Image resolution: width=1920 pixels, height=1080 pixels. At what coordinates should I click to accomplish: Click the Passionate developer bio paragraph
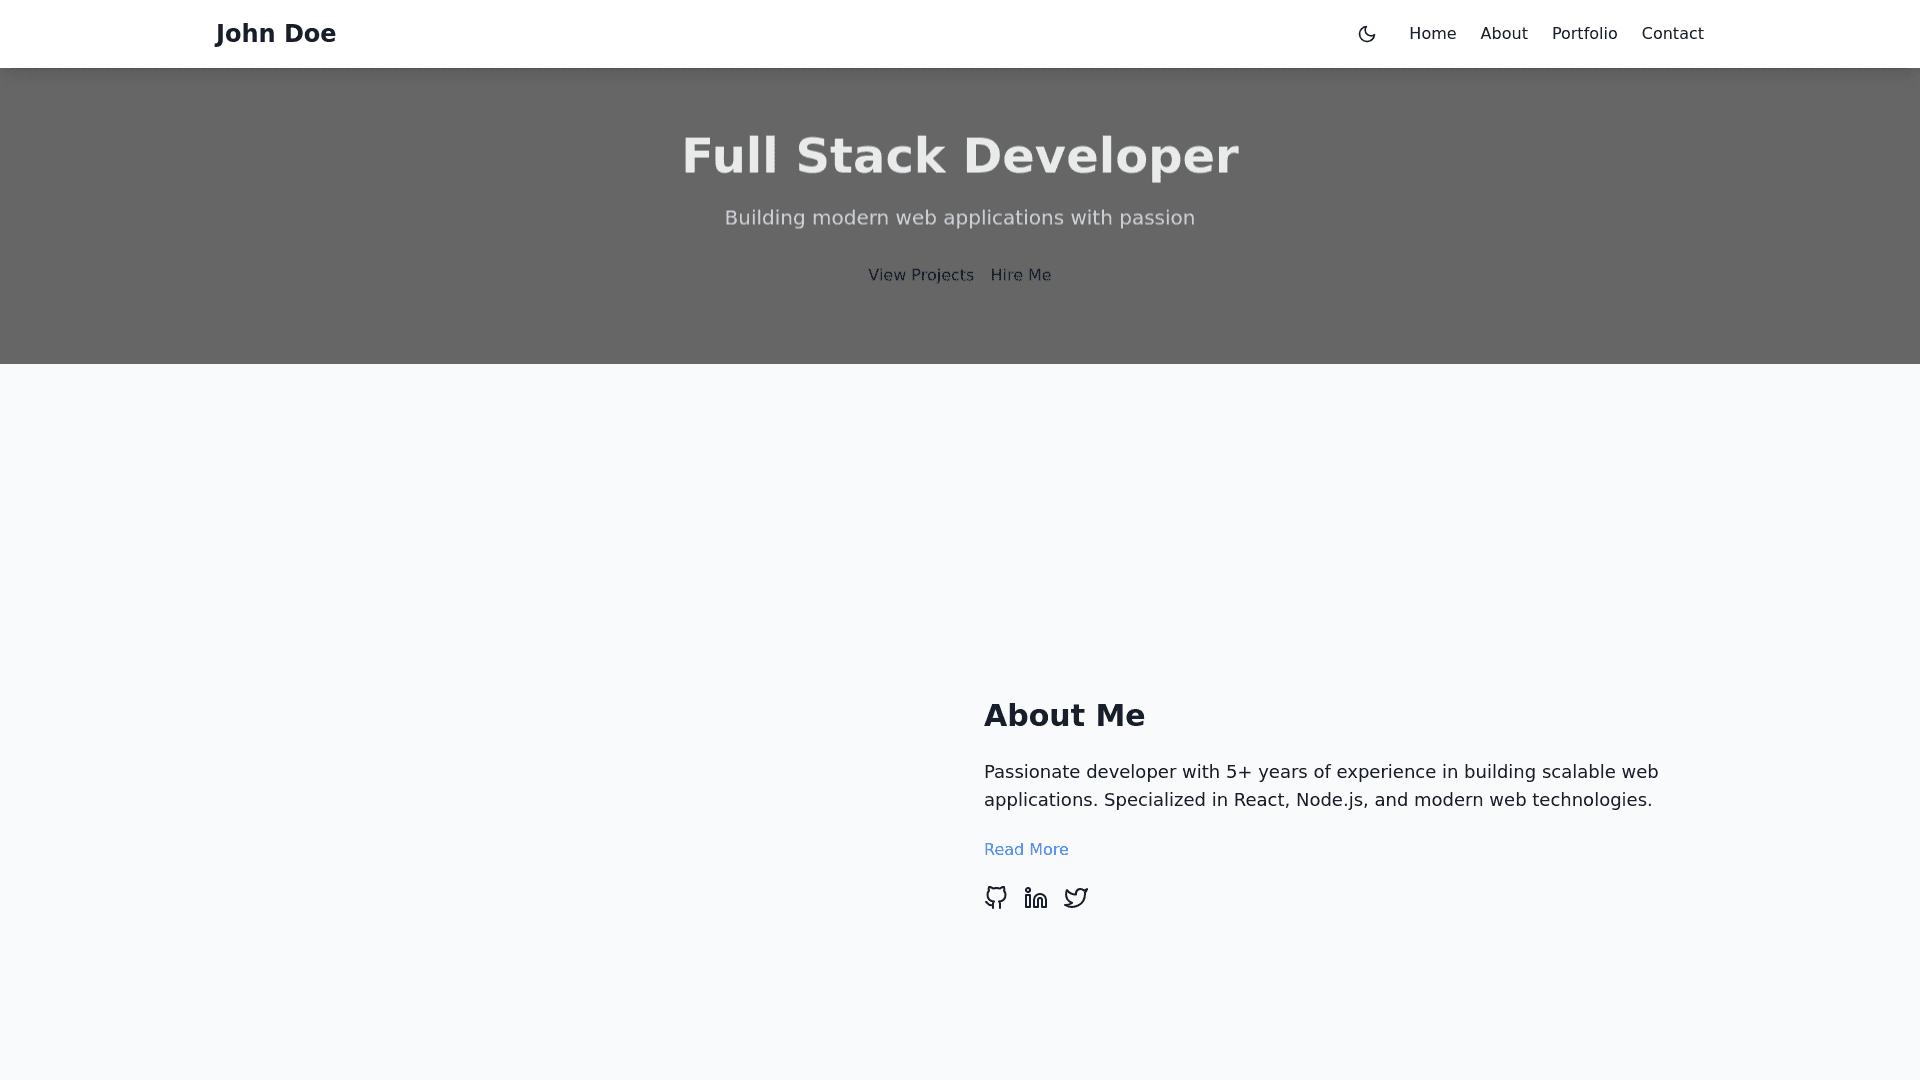(x=1320, y=772)
